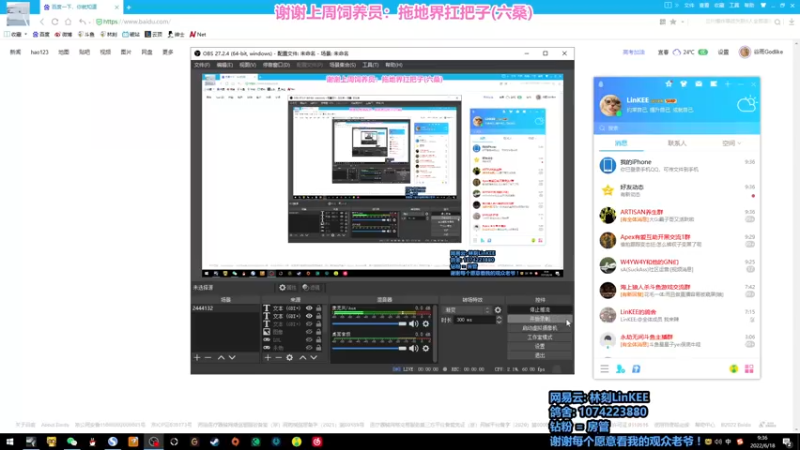Open the scene transition gear settings
800x450 pixels.
pos(497,310)
